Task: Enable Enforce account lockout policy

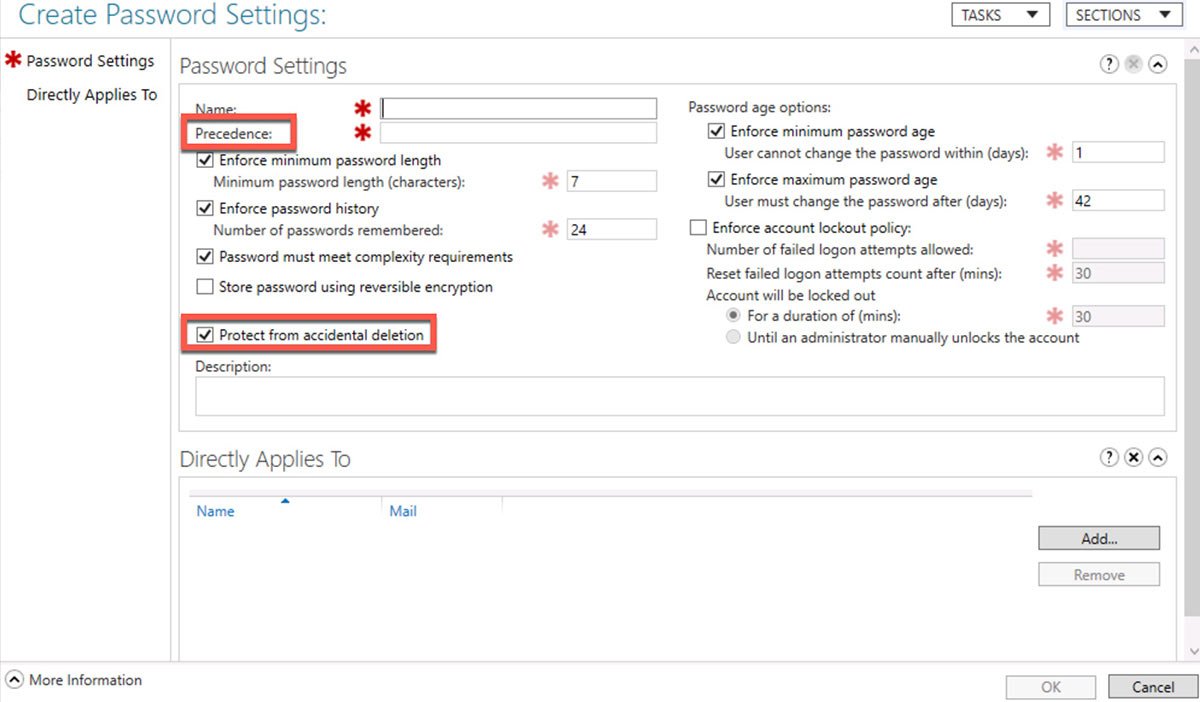Action: 697,227
